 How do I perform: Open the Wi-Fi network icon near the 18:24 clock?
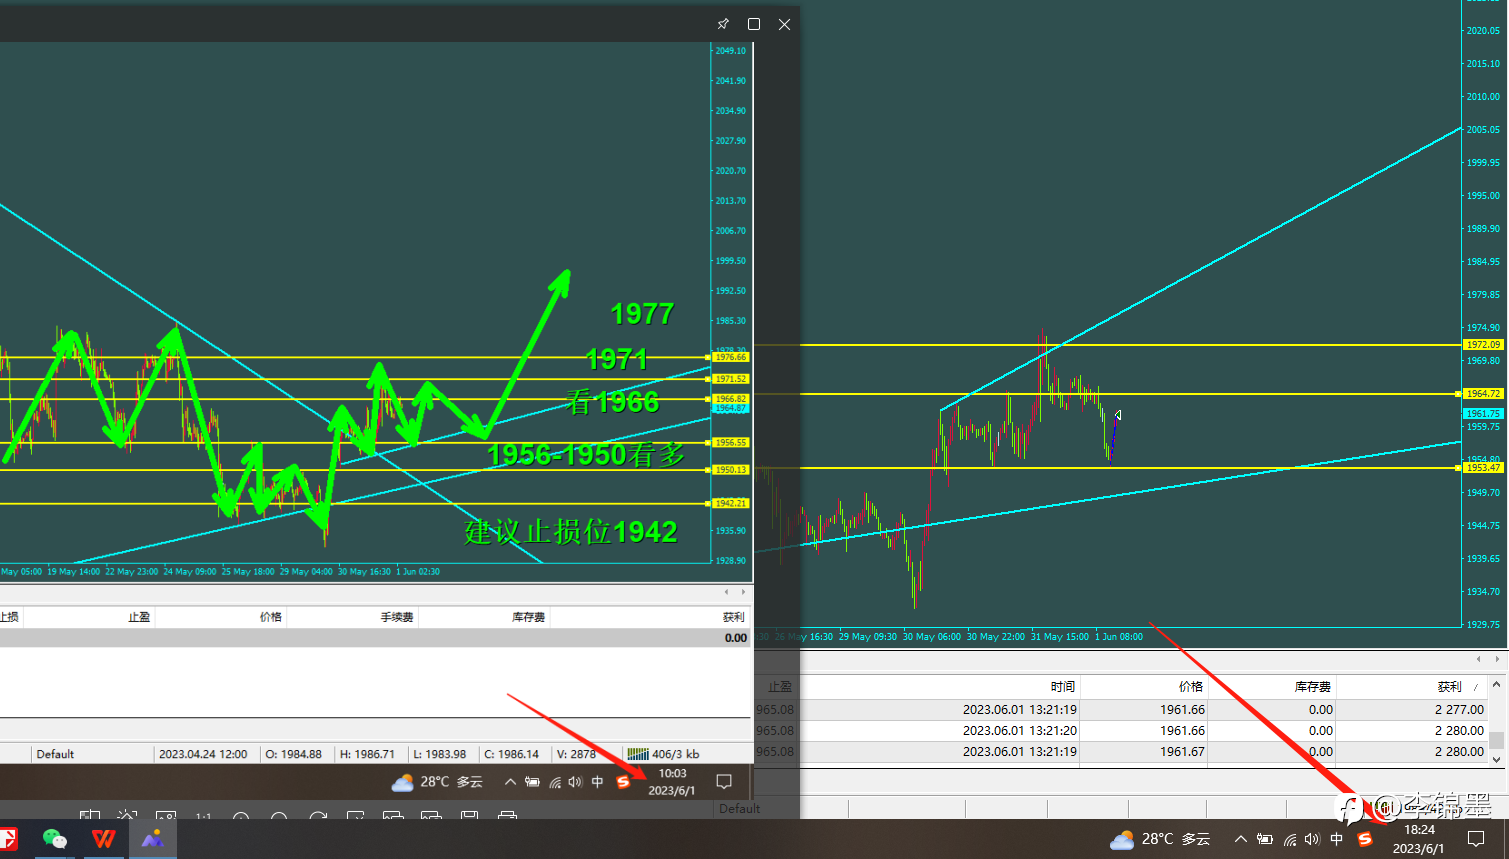[1290, 839]
